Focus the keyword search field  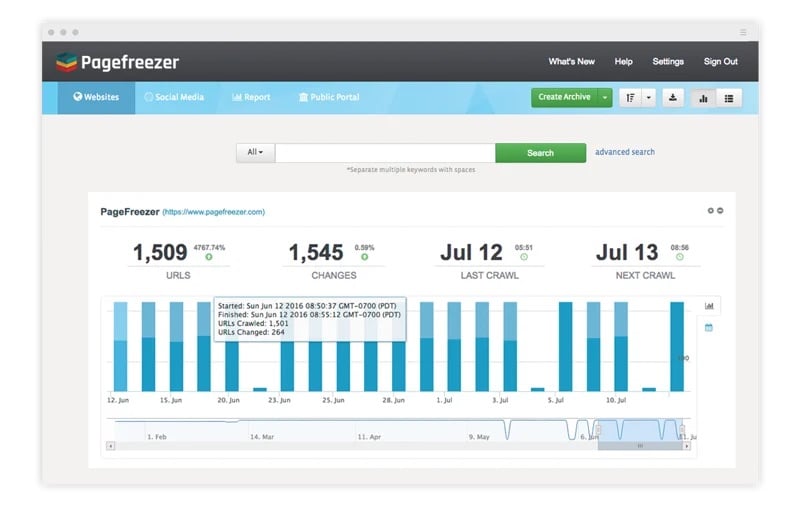pyautogui.click(x=385, y=153)
